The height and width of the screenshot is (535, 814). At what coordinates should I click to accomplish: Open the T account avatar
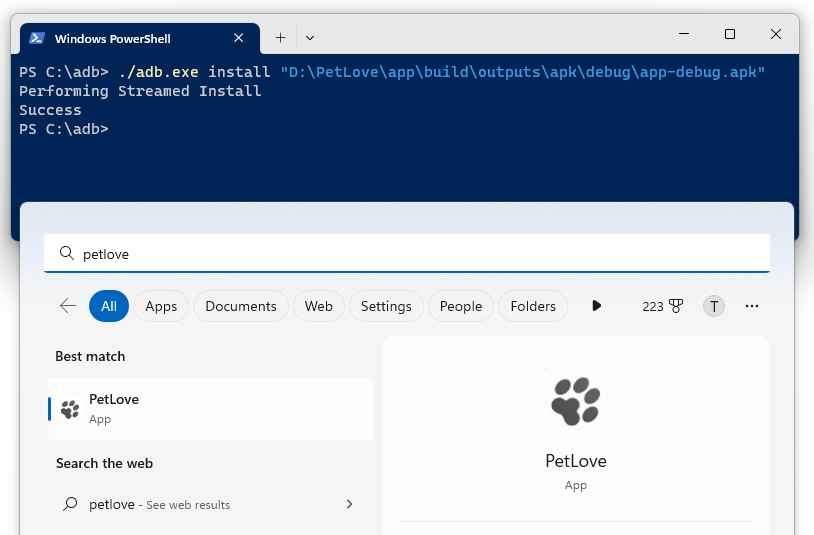coord(714,306)
